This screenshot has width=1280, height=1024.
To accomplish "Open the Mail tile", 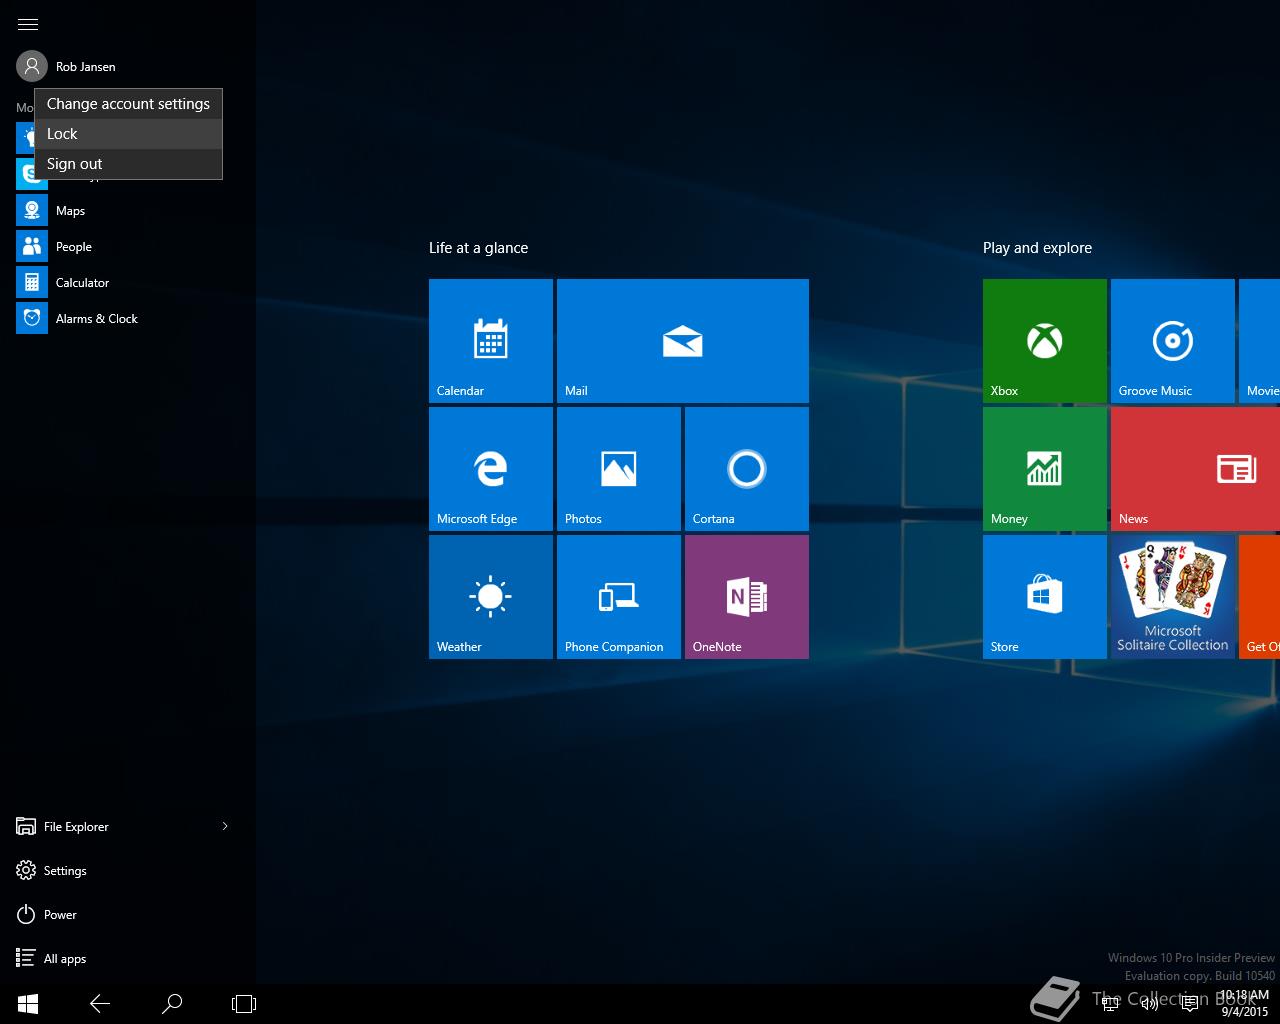I will click(683, 341).
